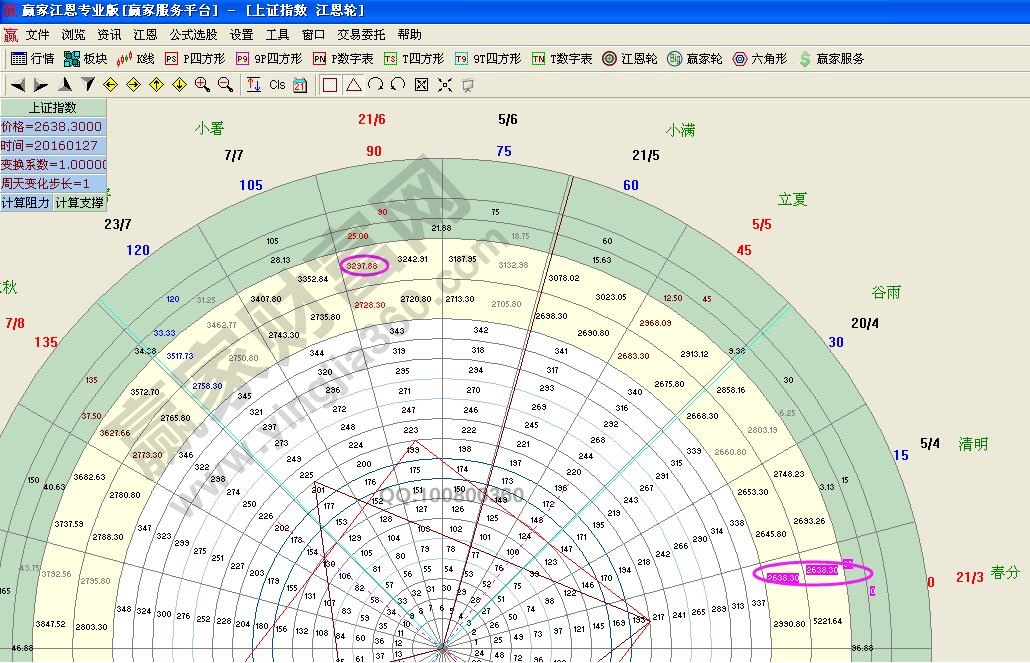Open the 文件 menu
Viewport: 1030px width, 663px height.
tap(37, 34)
